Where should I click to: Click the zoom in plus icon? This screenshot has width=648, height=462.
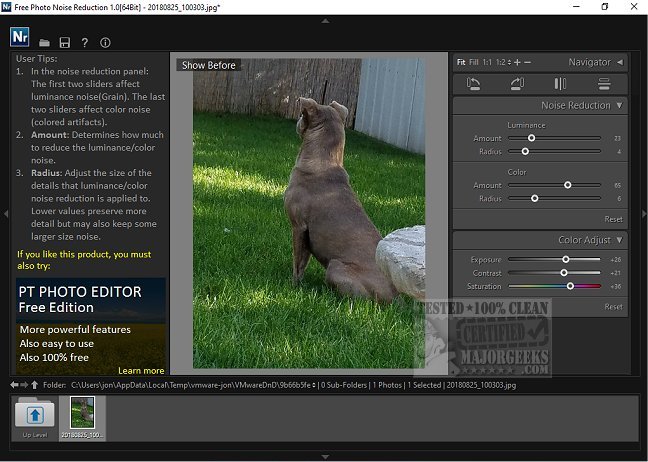pyautogui.click(x=517, y=62)
